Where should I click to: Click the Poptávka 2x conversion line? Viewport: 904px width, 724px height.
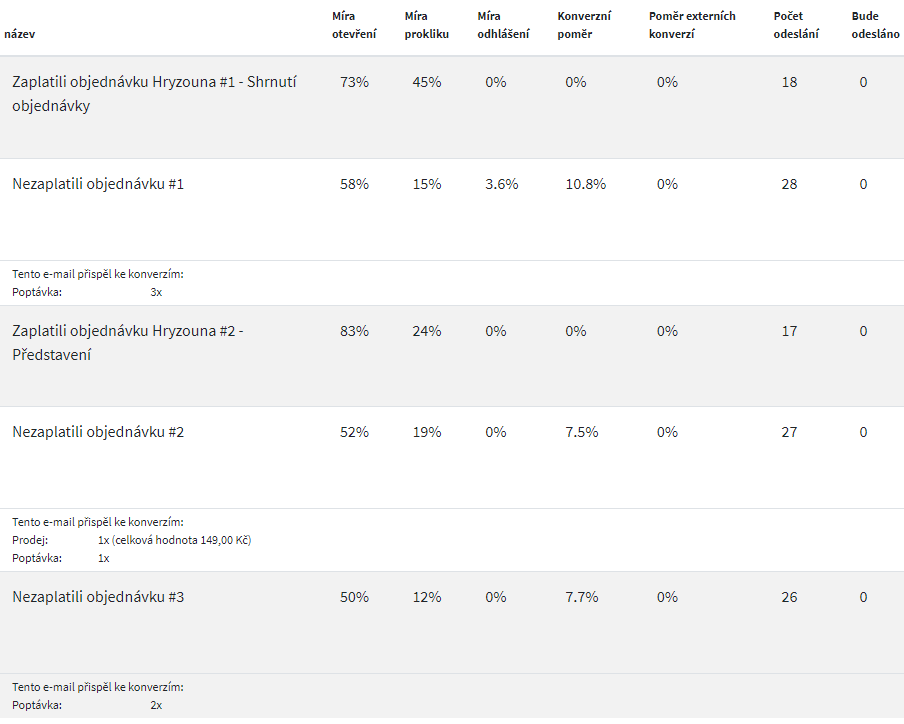[87, 705]
